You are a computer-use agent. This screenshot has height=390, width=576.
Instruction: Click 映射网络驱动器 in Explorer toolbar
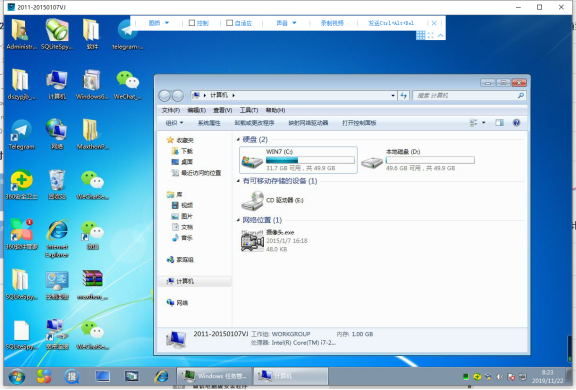click(x=308, y=123)
